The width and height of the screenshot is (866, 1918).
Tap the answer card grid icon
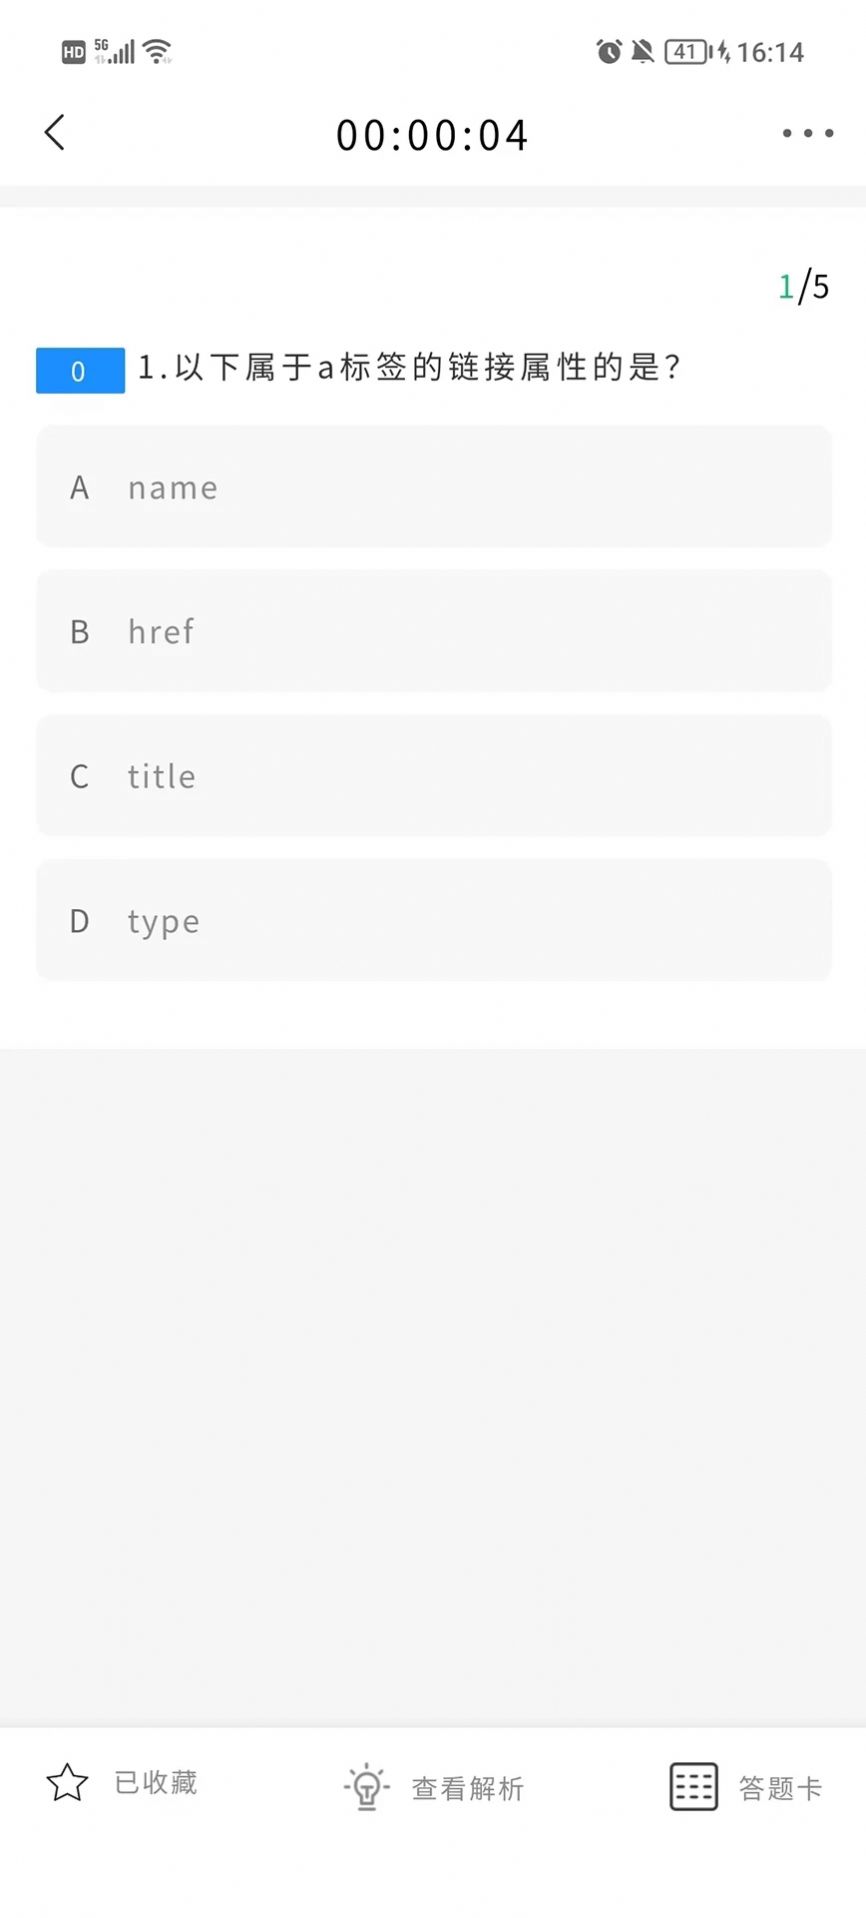tap(693, 1786)
